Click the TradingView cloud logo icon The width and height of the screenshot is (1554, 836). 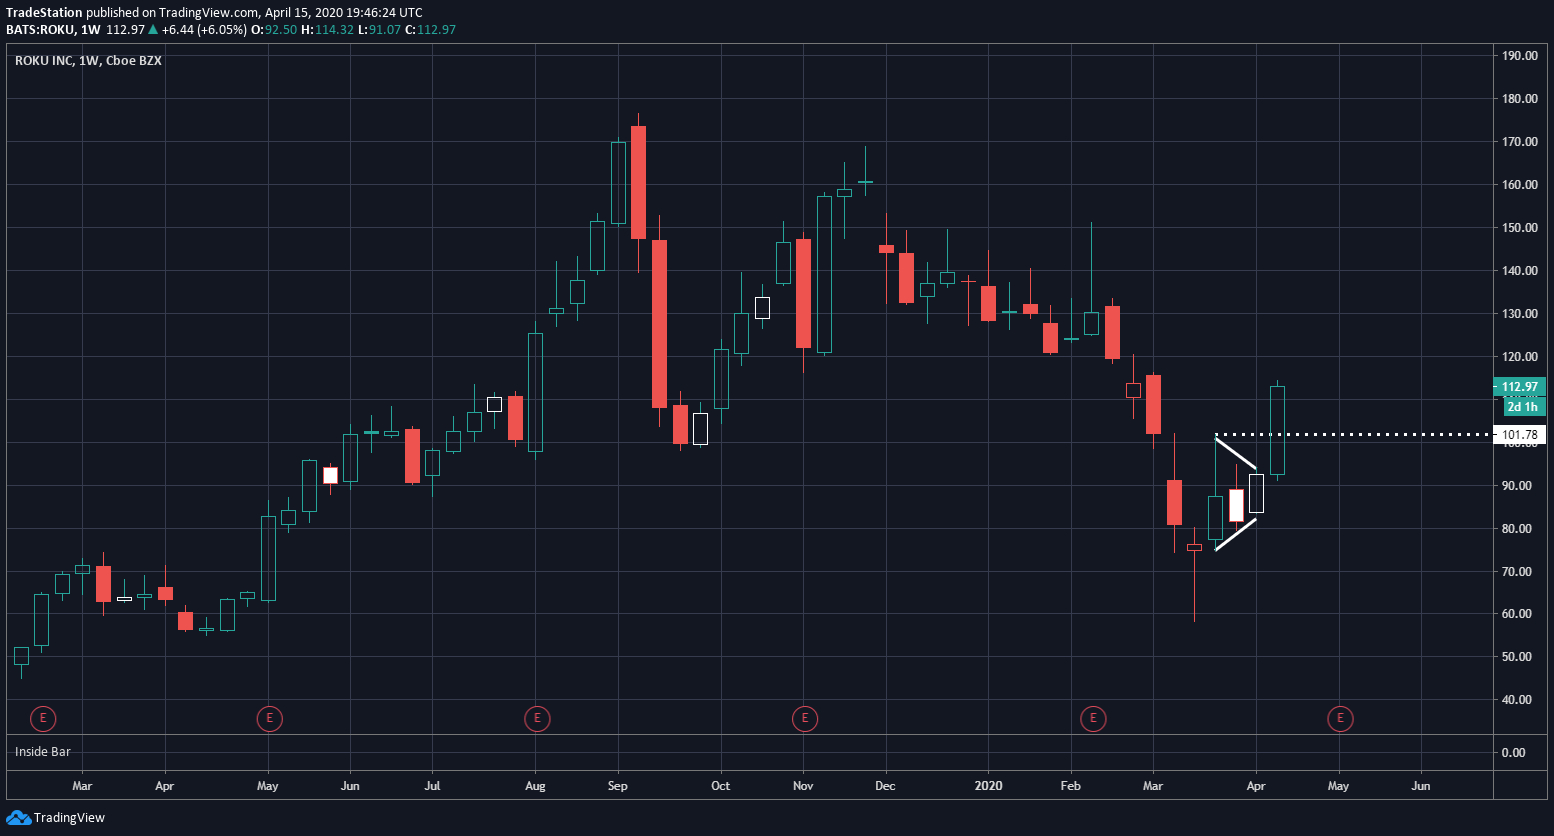point(18,818)
